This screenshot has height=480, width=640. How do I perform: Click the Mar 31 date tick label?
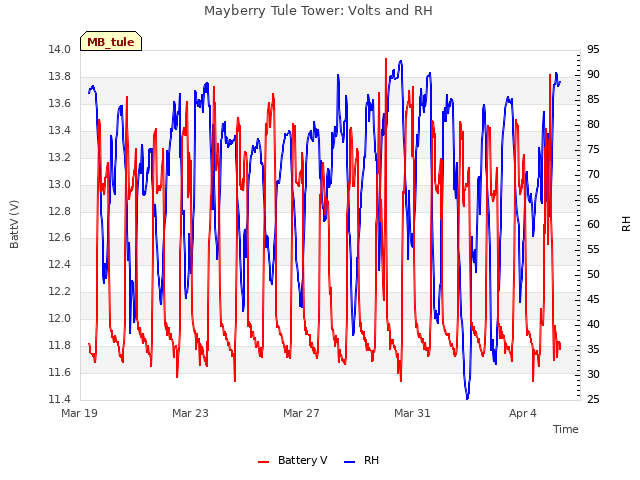point(412,413)
